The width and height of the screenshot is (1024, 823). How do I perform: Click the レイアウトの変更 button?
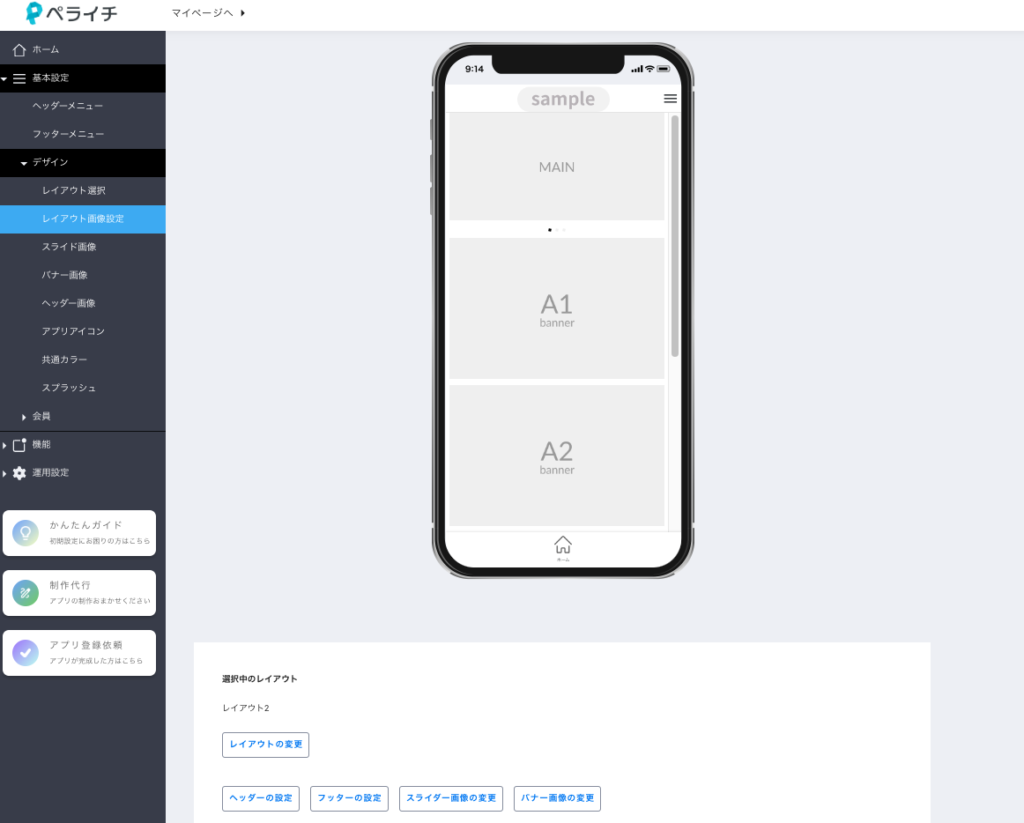(x=265, y=745)
